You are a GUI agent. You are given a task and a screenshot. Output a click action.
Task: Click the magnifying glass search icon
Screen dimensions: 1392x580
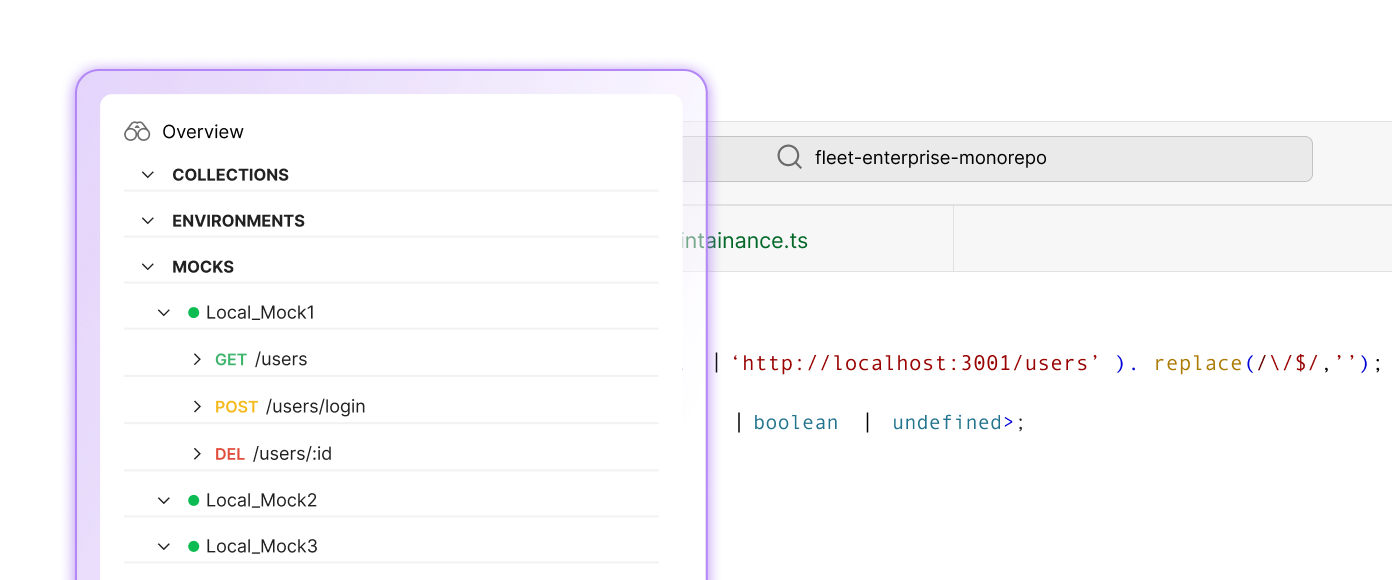[789, 158]
